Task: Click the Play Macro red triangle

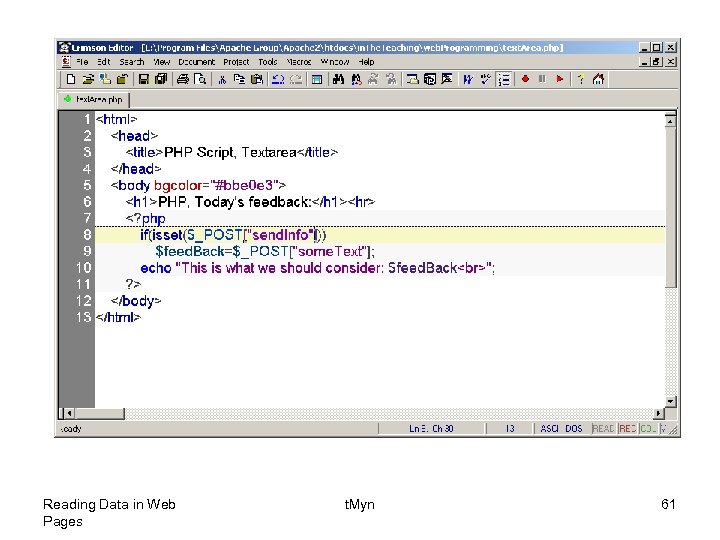Action: click(x=559, y=79)
